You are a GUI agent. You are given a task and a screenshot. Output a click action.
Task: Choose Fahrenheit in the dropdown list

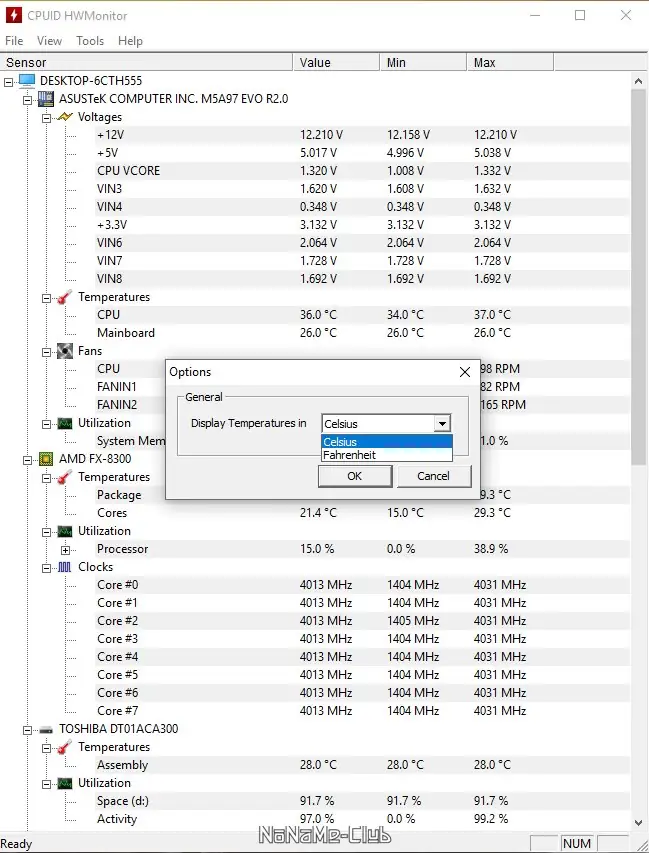click(x=387, y=455)
